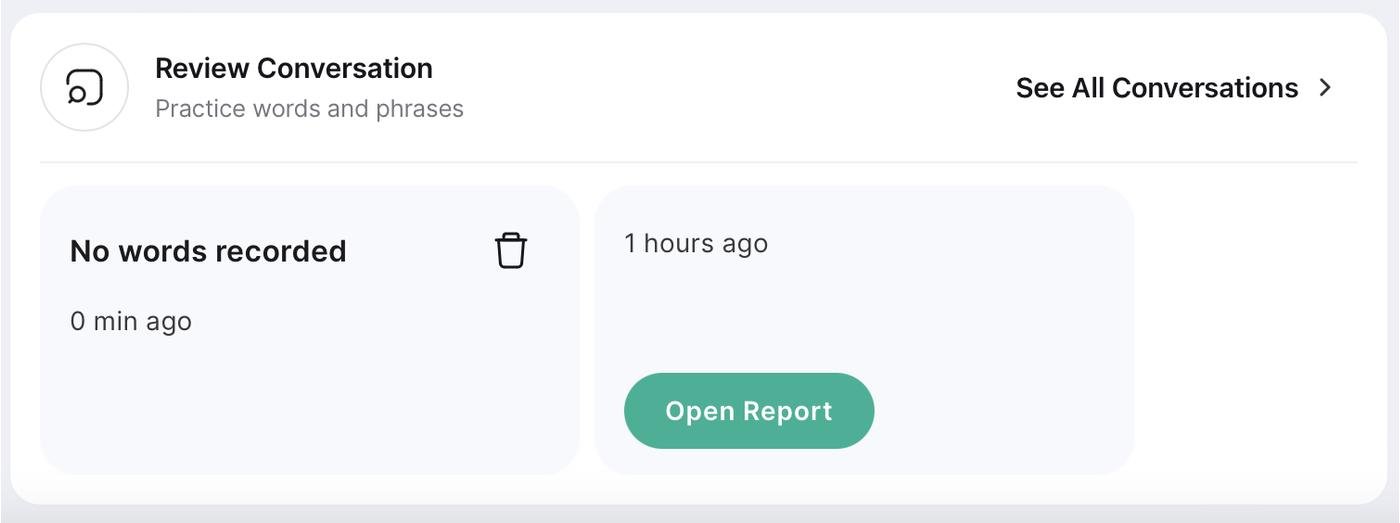
Task: Click the Review Conversation heading
Action: 294,68
